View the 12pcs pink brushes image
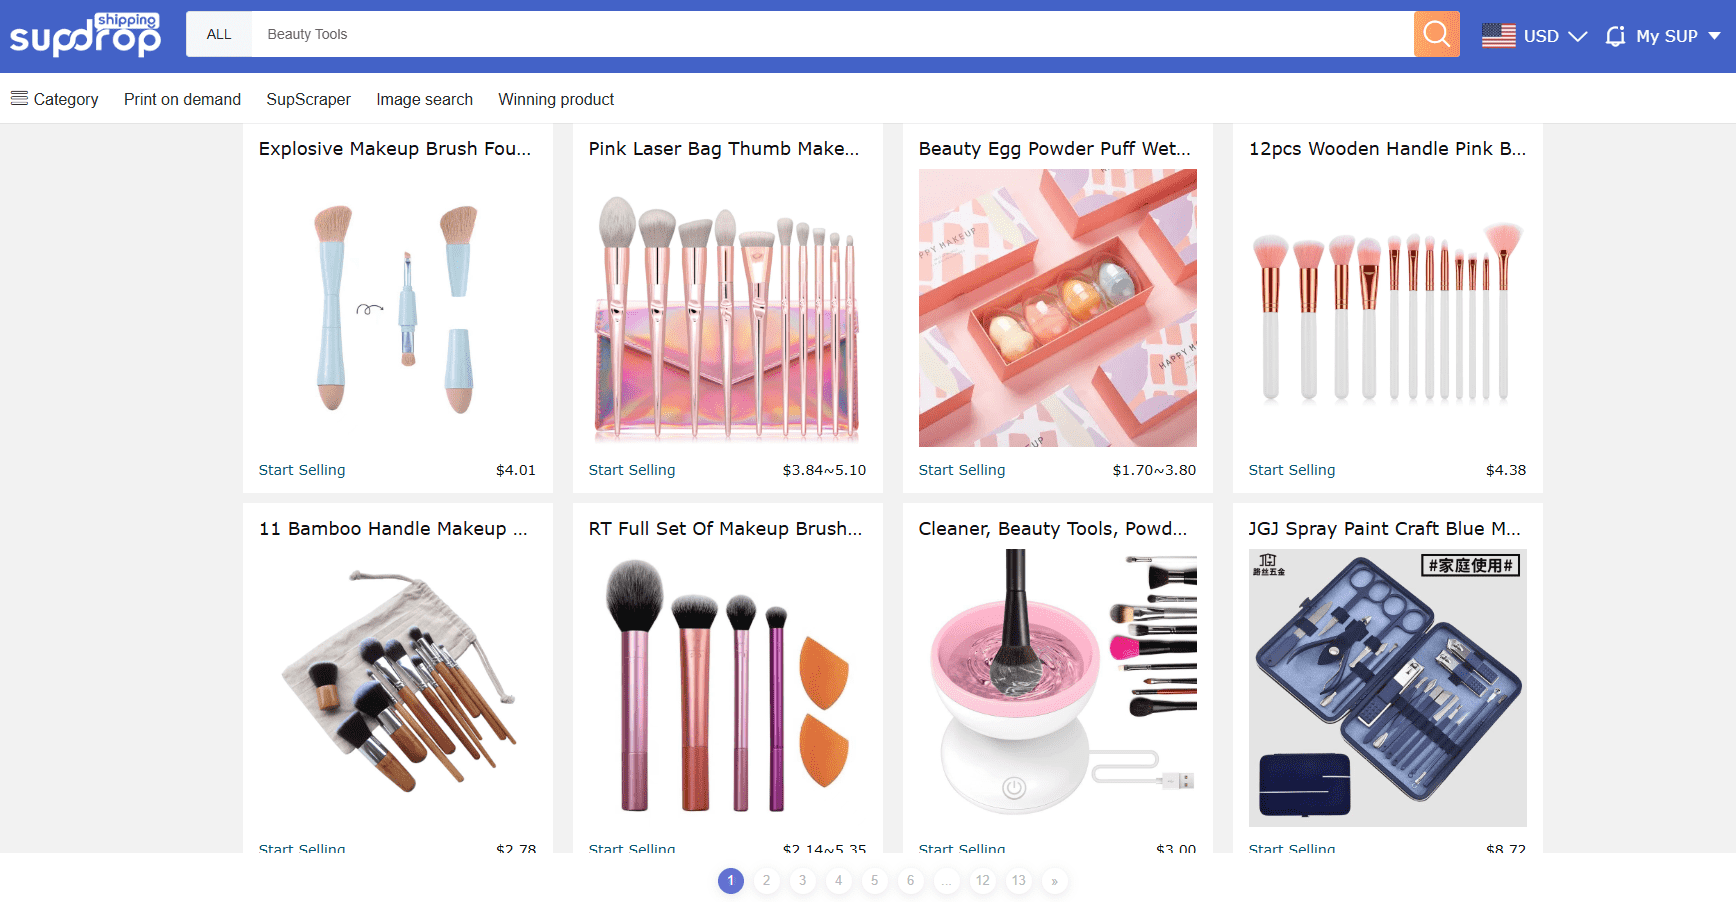This screenshot has height=902, width=1736. pos(1388,308)
